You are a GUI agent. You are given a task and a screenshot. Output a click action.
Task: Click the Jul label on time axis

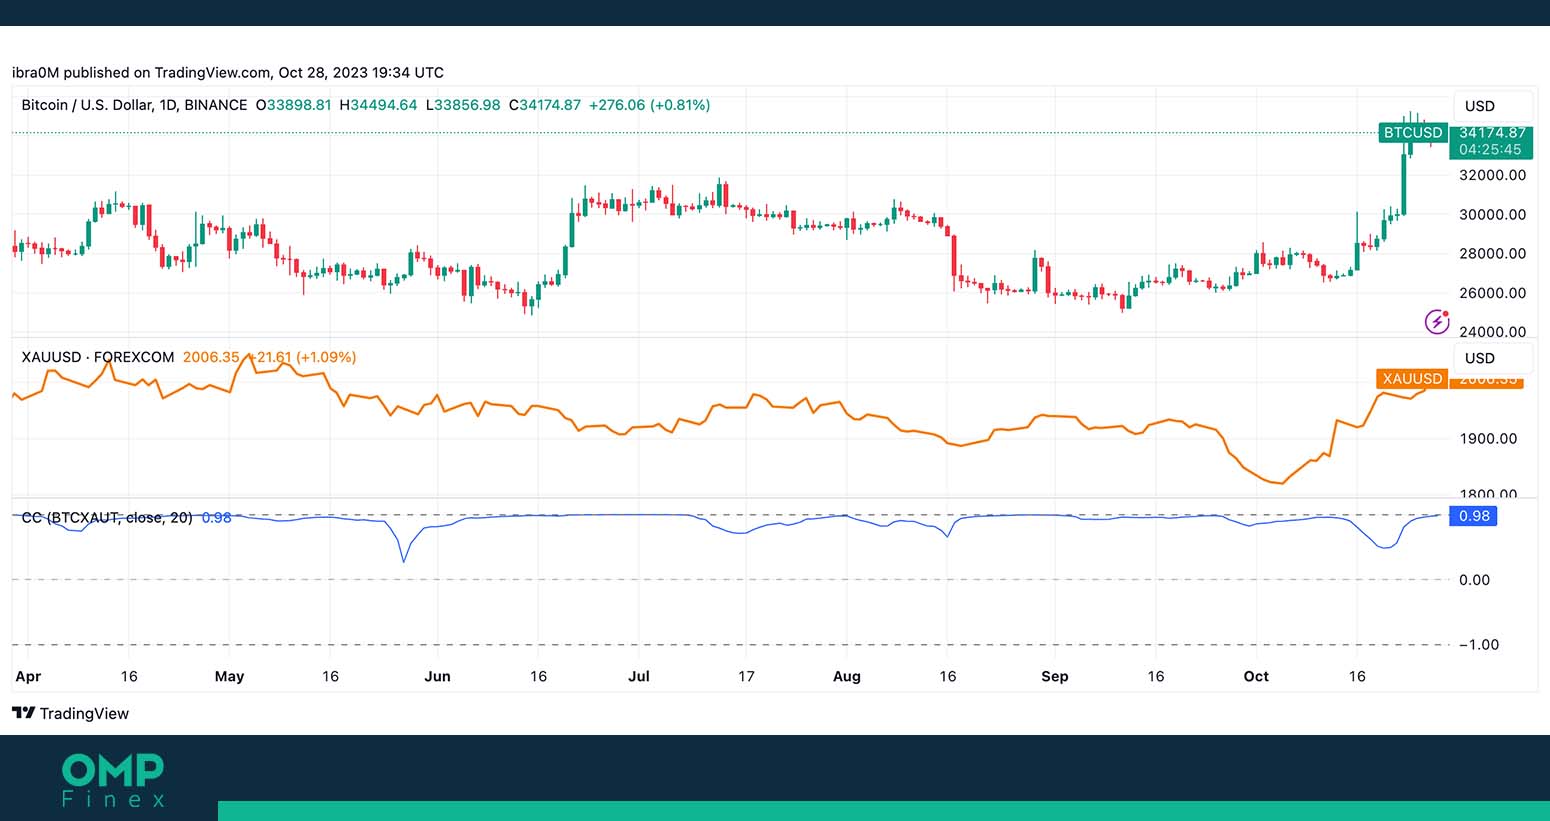pyautogui.click(x=639, y=676)
